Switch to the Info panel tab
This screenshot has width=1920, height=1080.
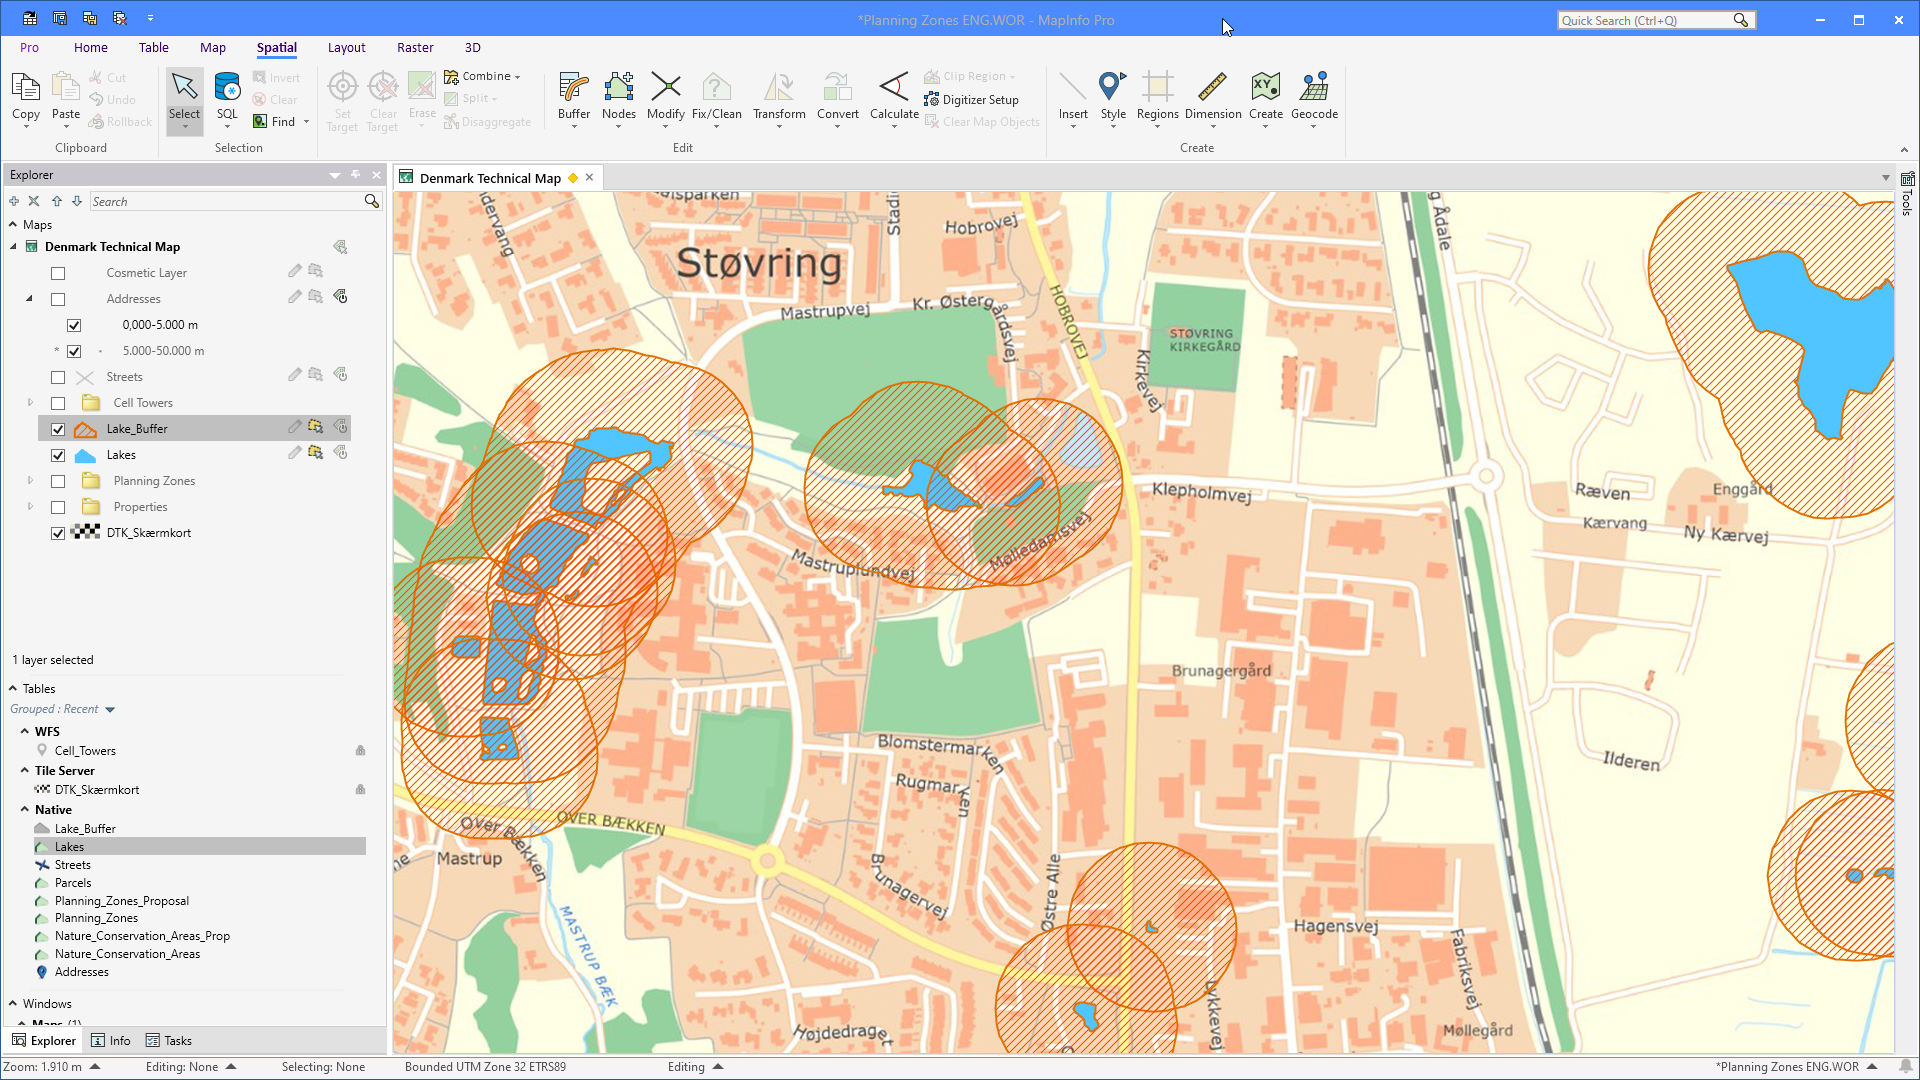[111, 1041]
